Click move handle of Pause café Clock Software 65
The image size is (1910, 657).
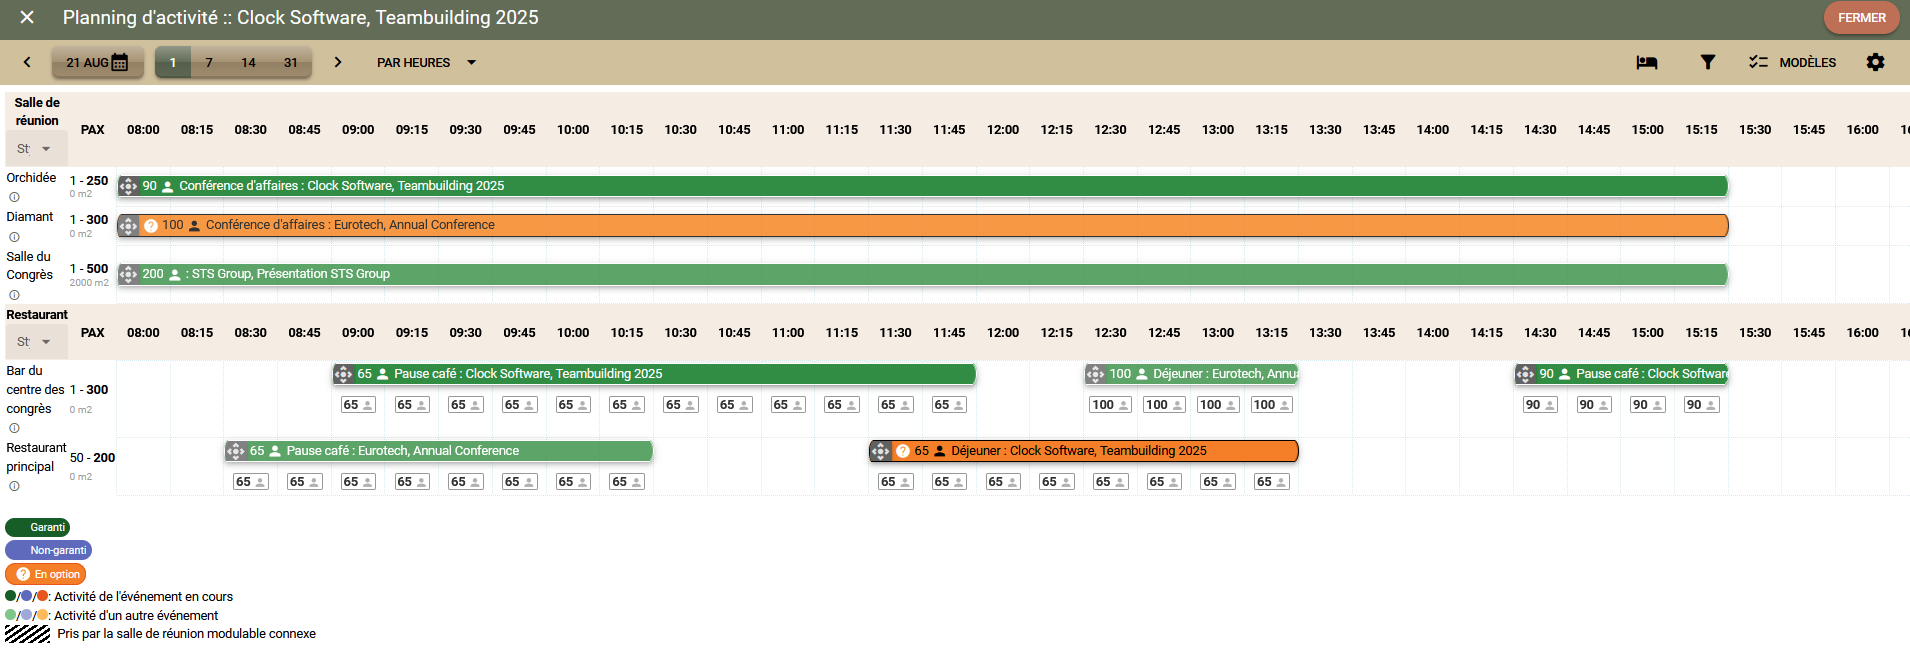(x=343, y=374)
